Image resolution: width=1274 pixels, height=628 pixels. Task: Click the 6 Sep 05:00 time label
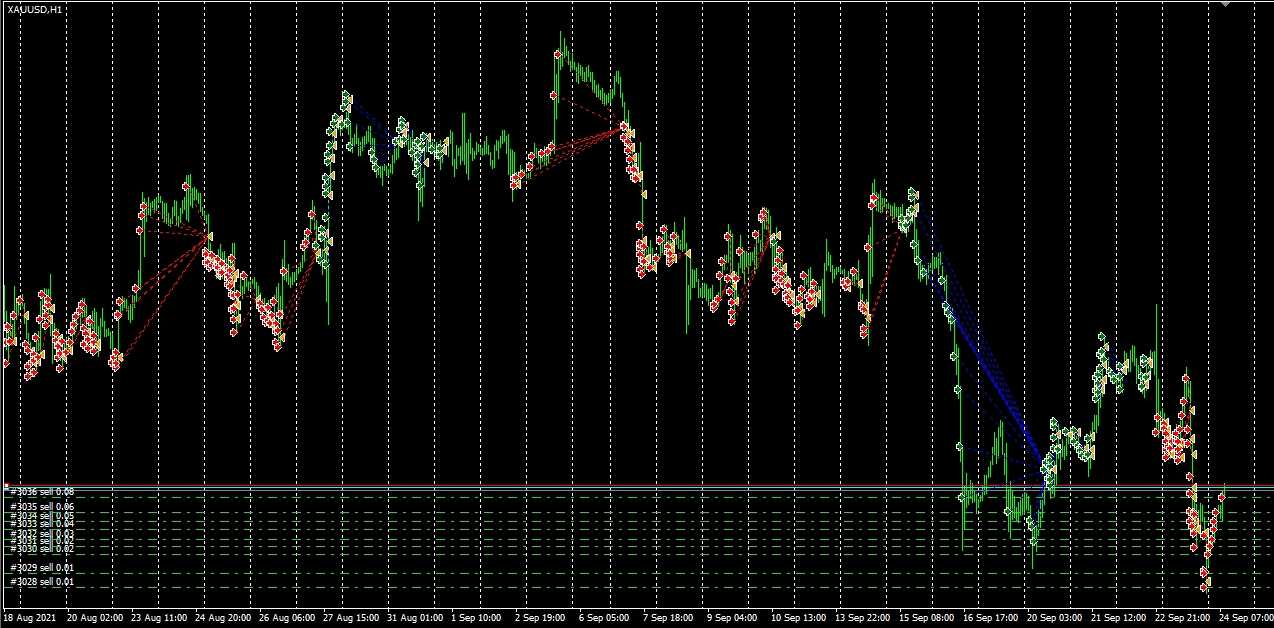[x=605, y=618]
